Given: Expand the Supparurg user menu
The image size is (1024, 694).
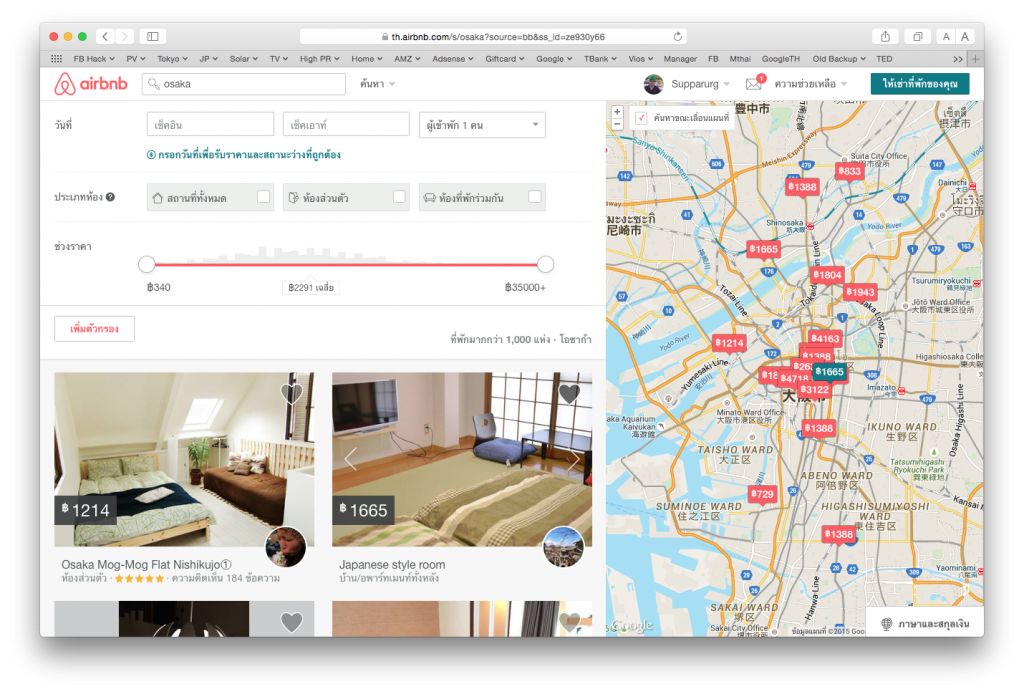Looking at the screenshot, I should (x=688, y=84).
